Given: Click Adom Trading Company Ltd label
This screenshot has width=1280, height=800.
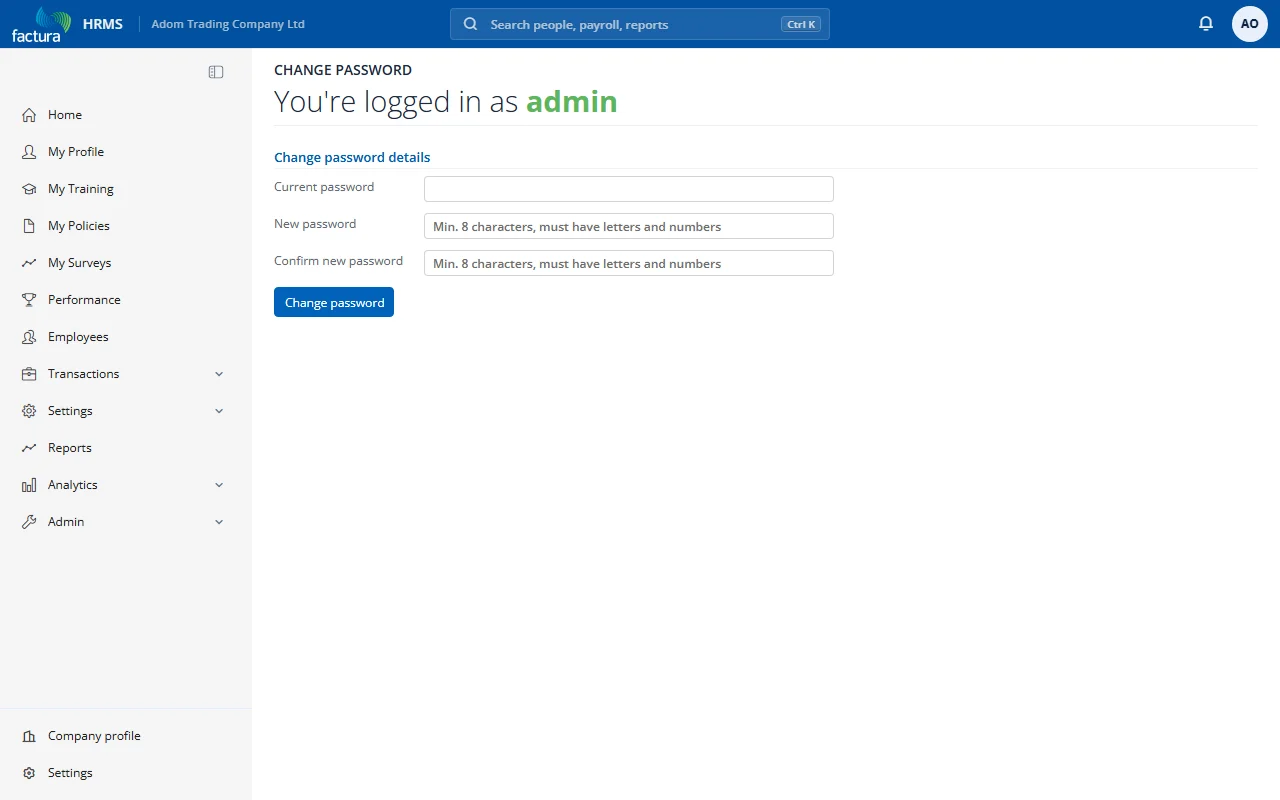Looking at the screenshot, I should 228,24.
